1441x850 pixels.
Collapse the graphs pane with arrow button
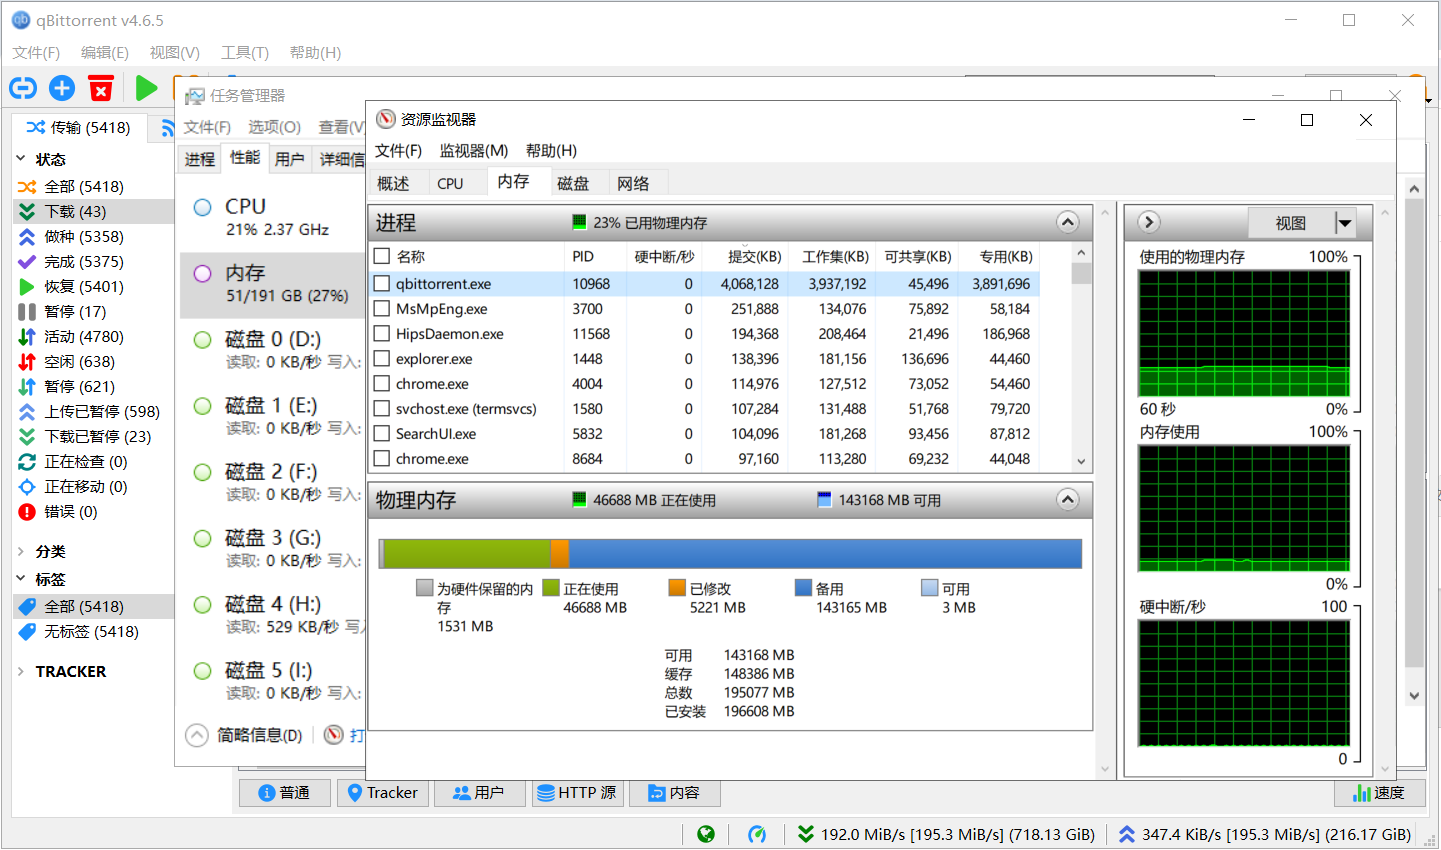pos(1149,222)
